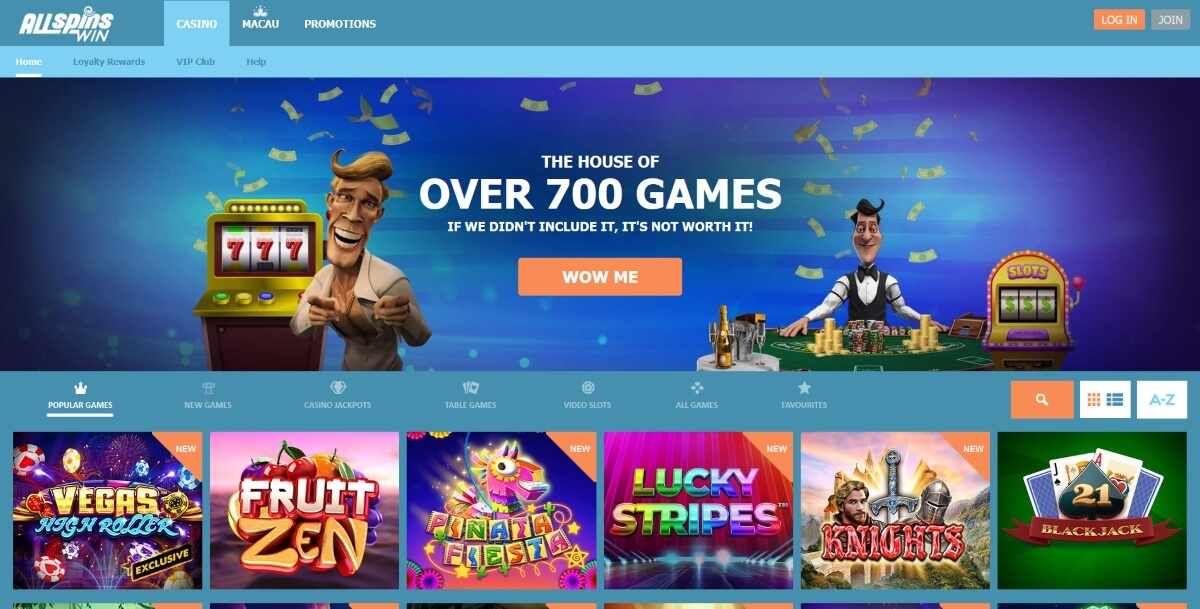
Task: Open the New Games category icon
Action: pos(208,388)
